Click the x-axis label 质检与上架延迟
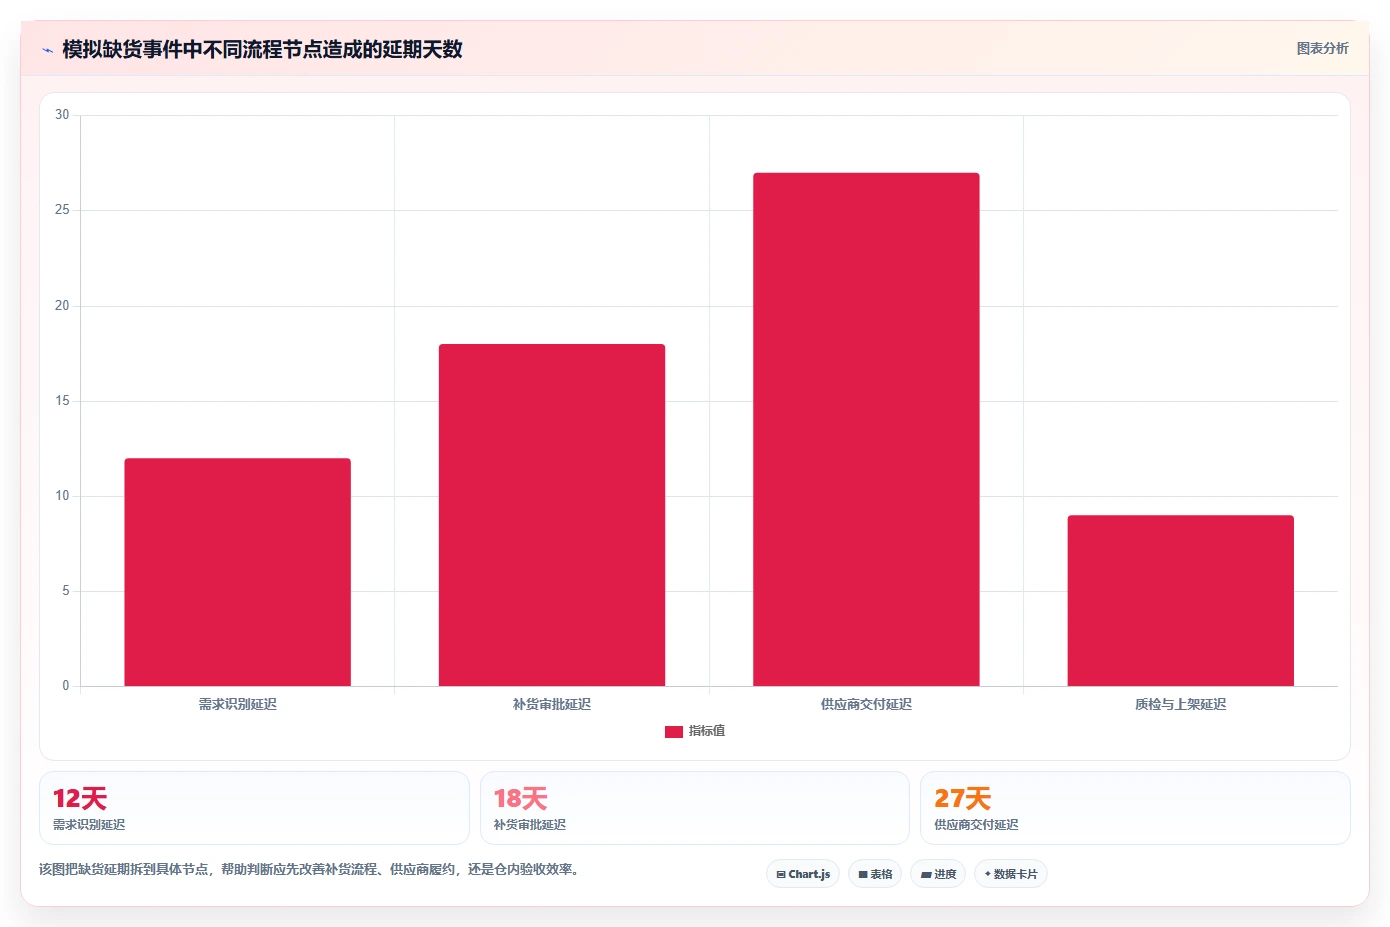 [x=1181, y=704]
